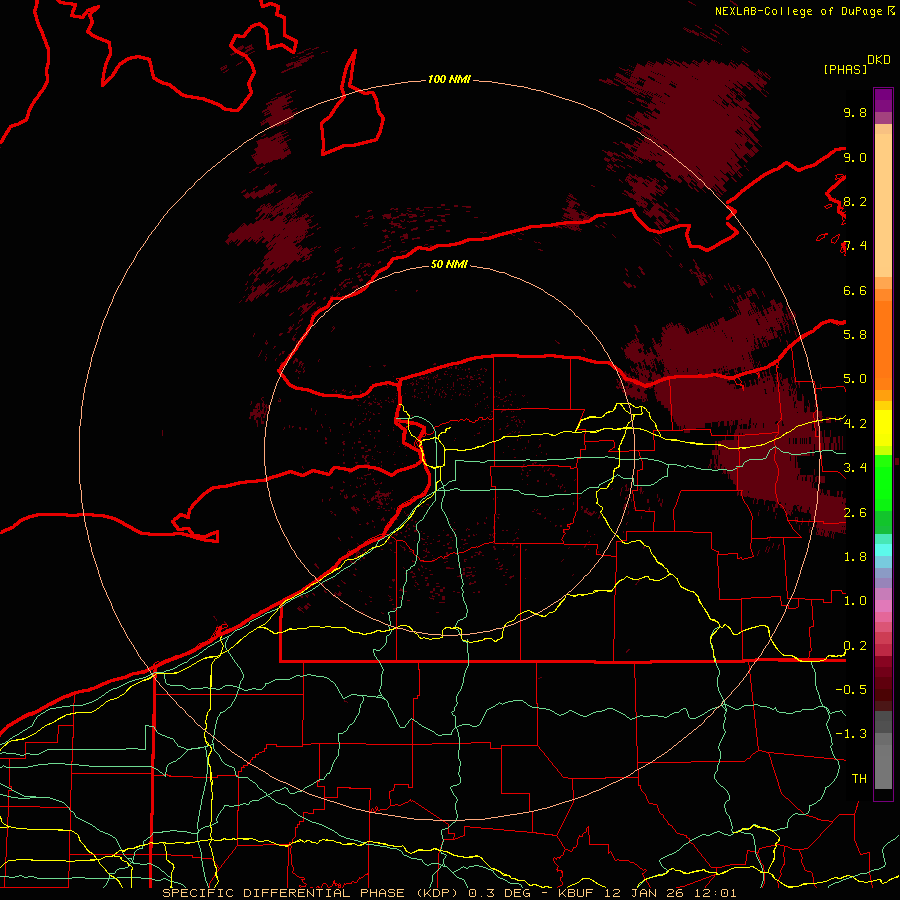The image size is (900, 900).
Task: Click the DKD label above the legend
Action: click(879, 60)
